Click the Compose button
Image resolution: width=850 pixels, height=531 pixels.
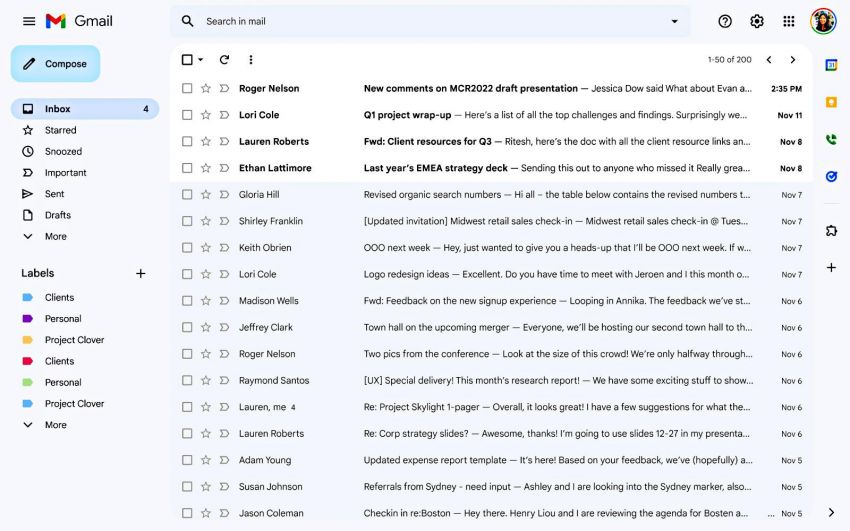(55, 64)
